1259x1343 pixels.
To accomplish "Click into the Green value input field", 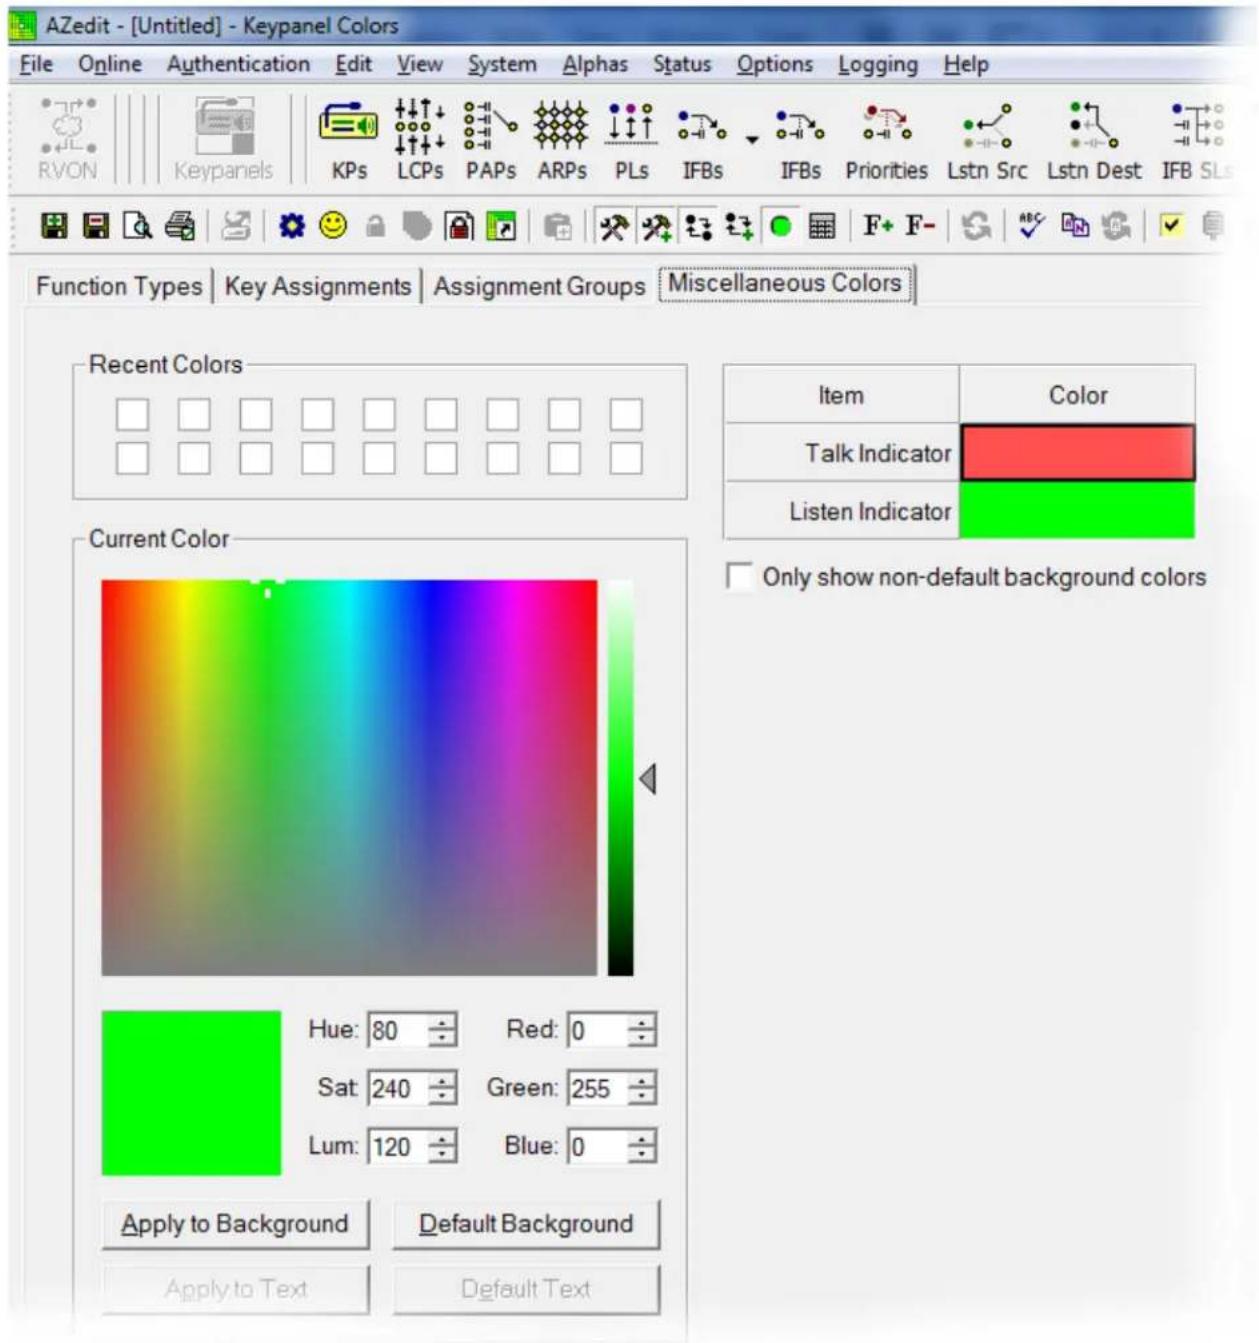I will [x=598, y=1088].
